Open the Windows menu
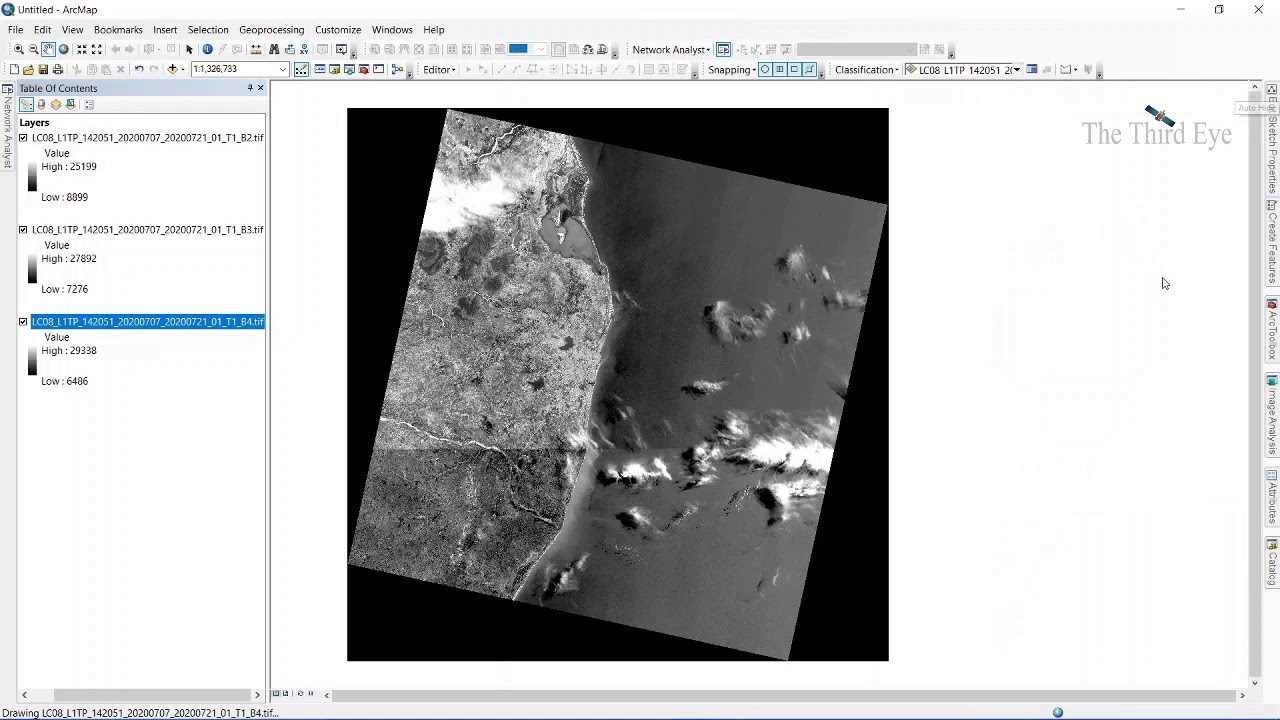Image resolution: width=1280 pixels, height=720 pixels. click(392, 30)
